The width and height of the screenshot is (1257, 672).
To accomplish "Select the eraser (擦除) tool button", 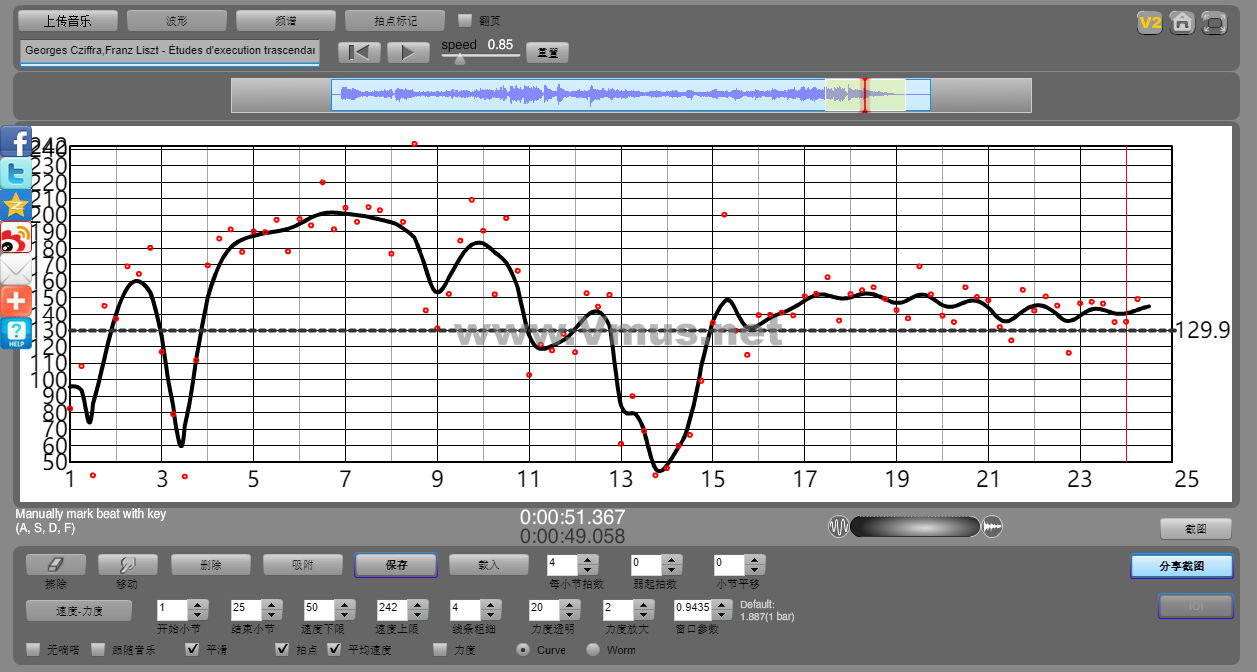I will (x=56, y=565).
